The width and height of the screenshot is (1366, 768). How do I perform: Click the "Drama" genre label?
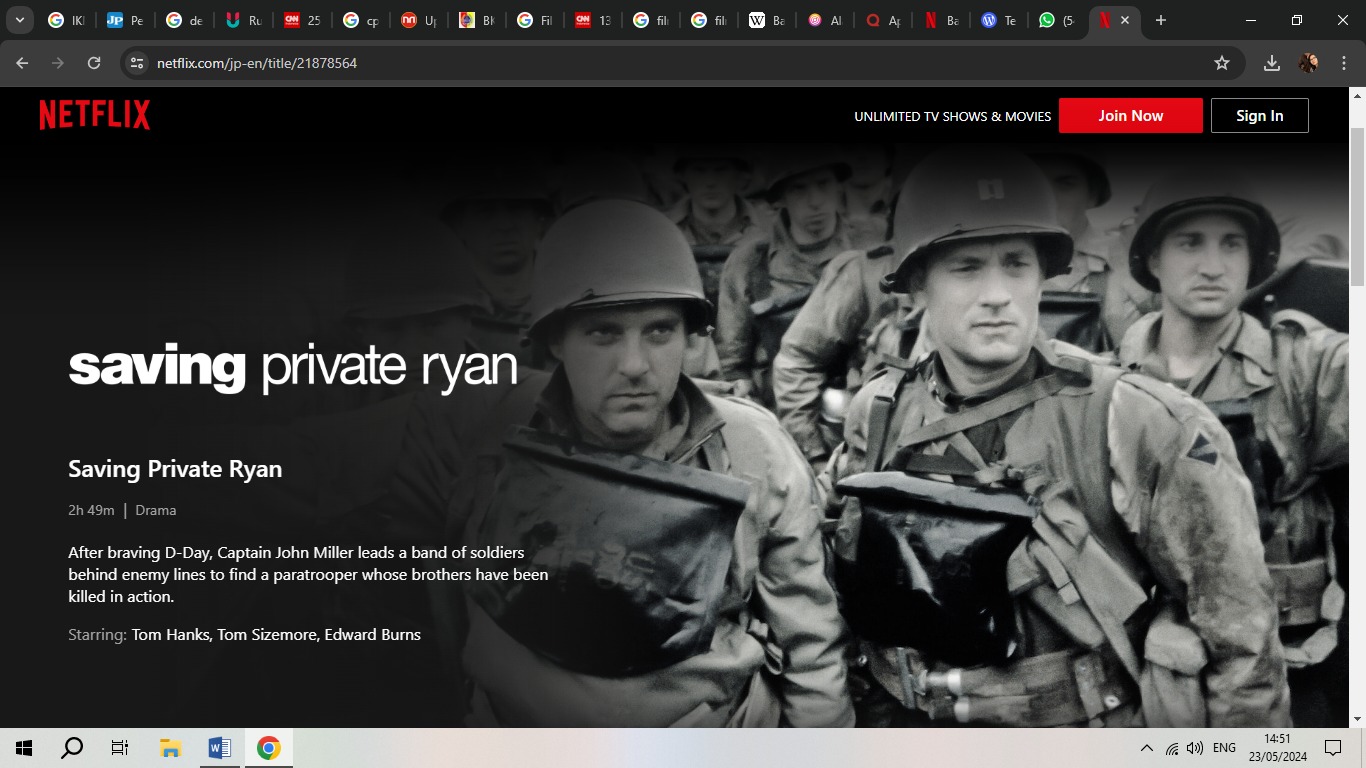[156, 510]
